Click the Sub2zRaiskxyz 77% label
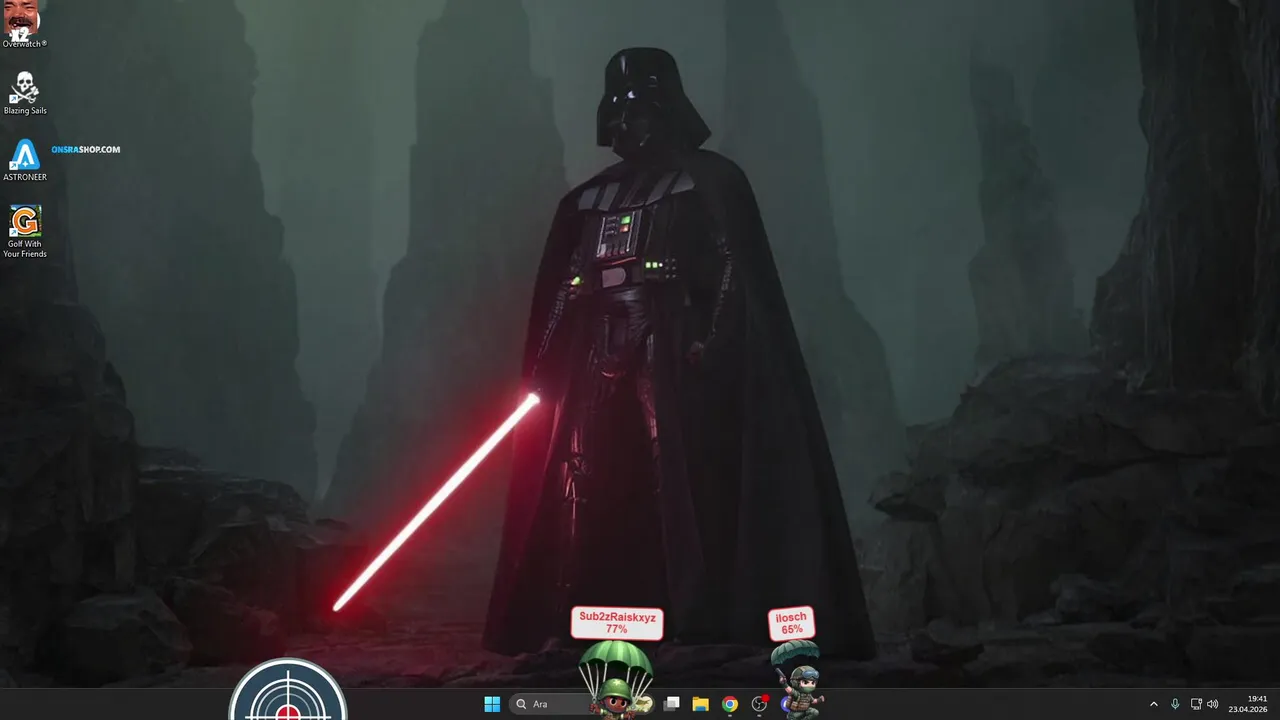This screenshot has width=1280, height=720. [x=617, y=623]
